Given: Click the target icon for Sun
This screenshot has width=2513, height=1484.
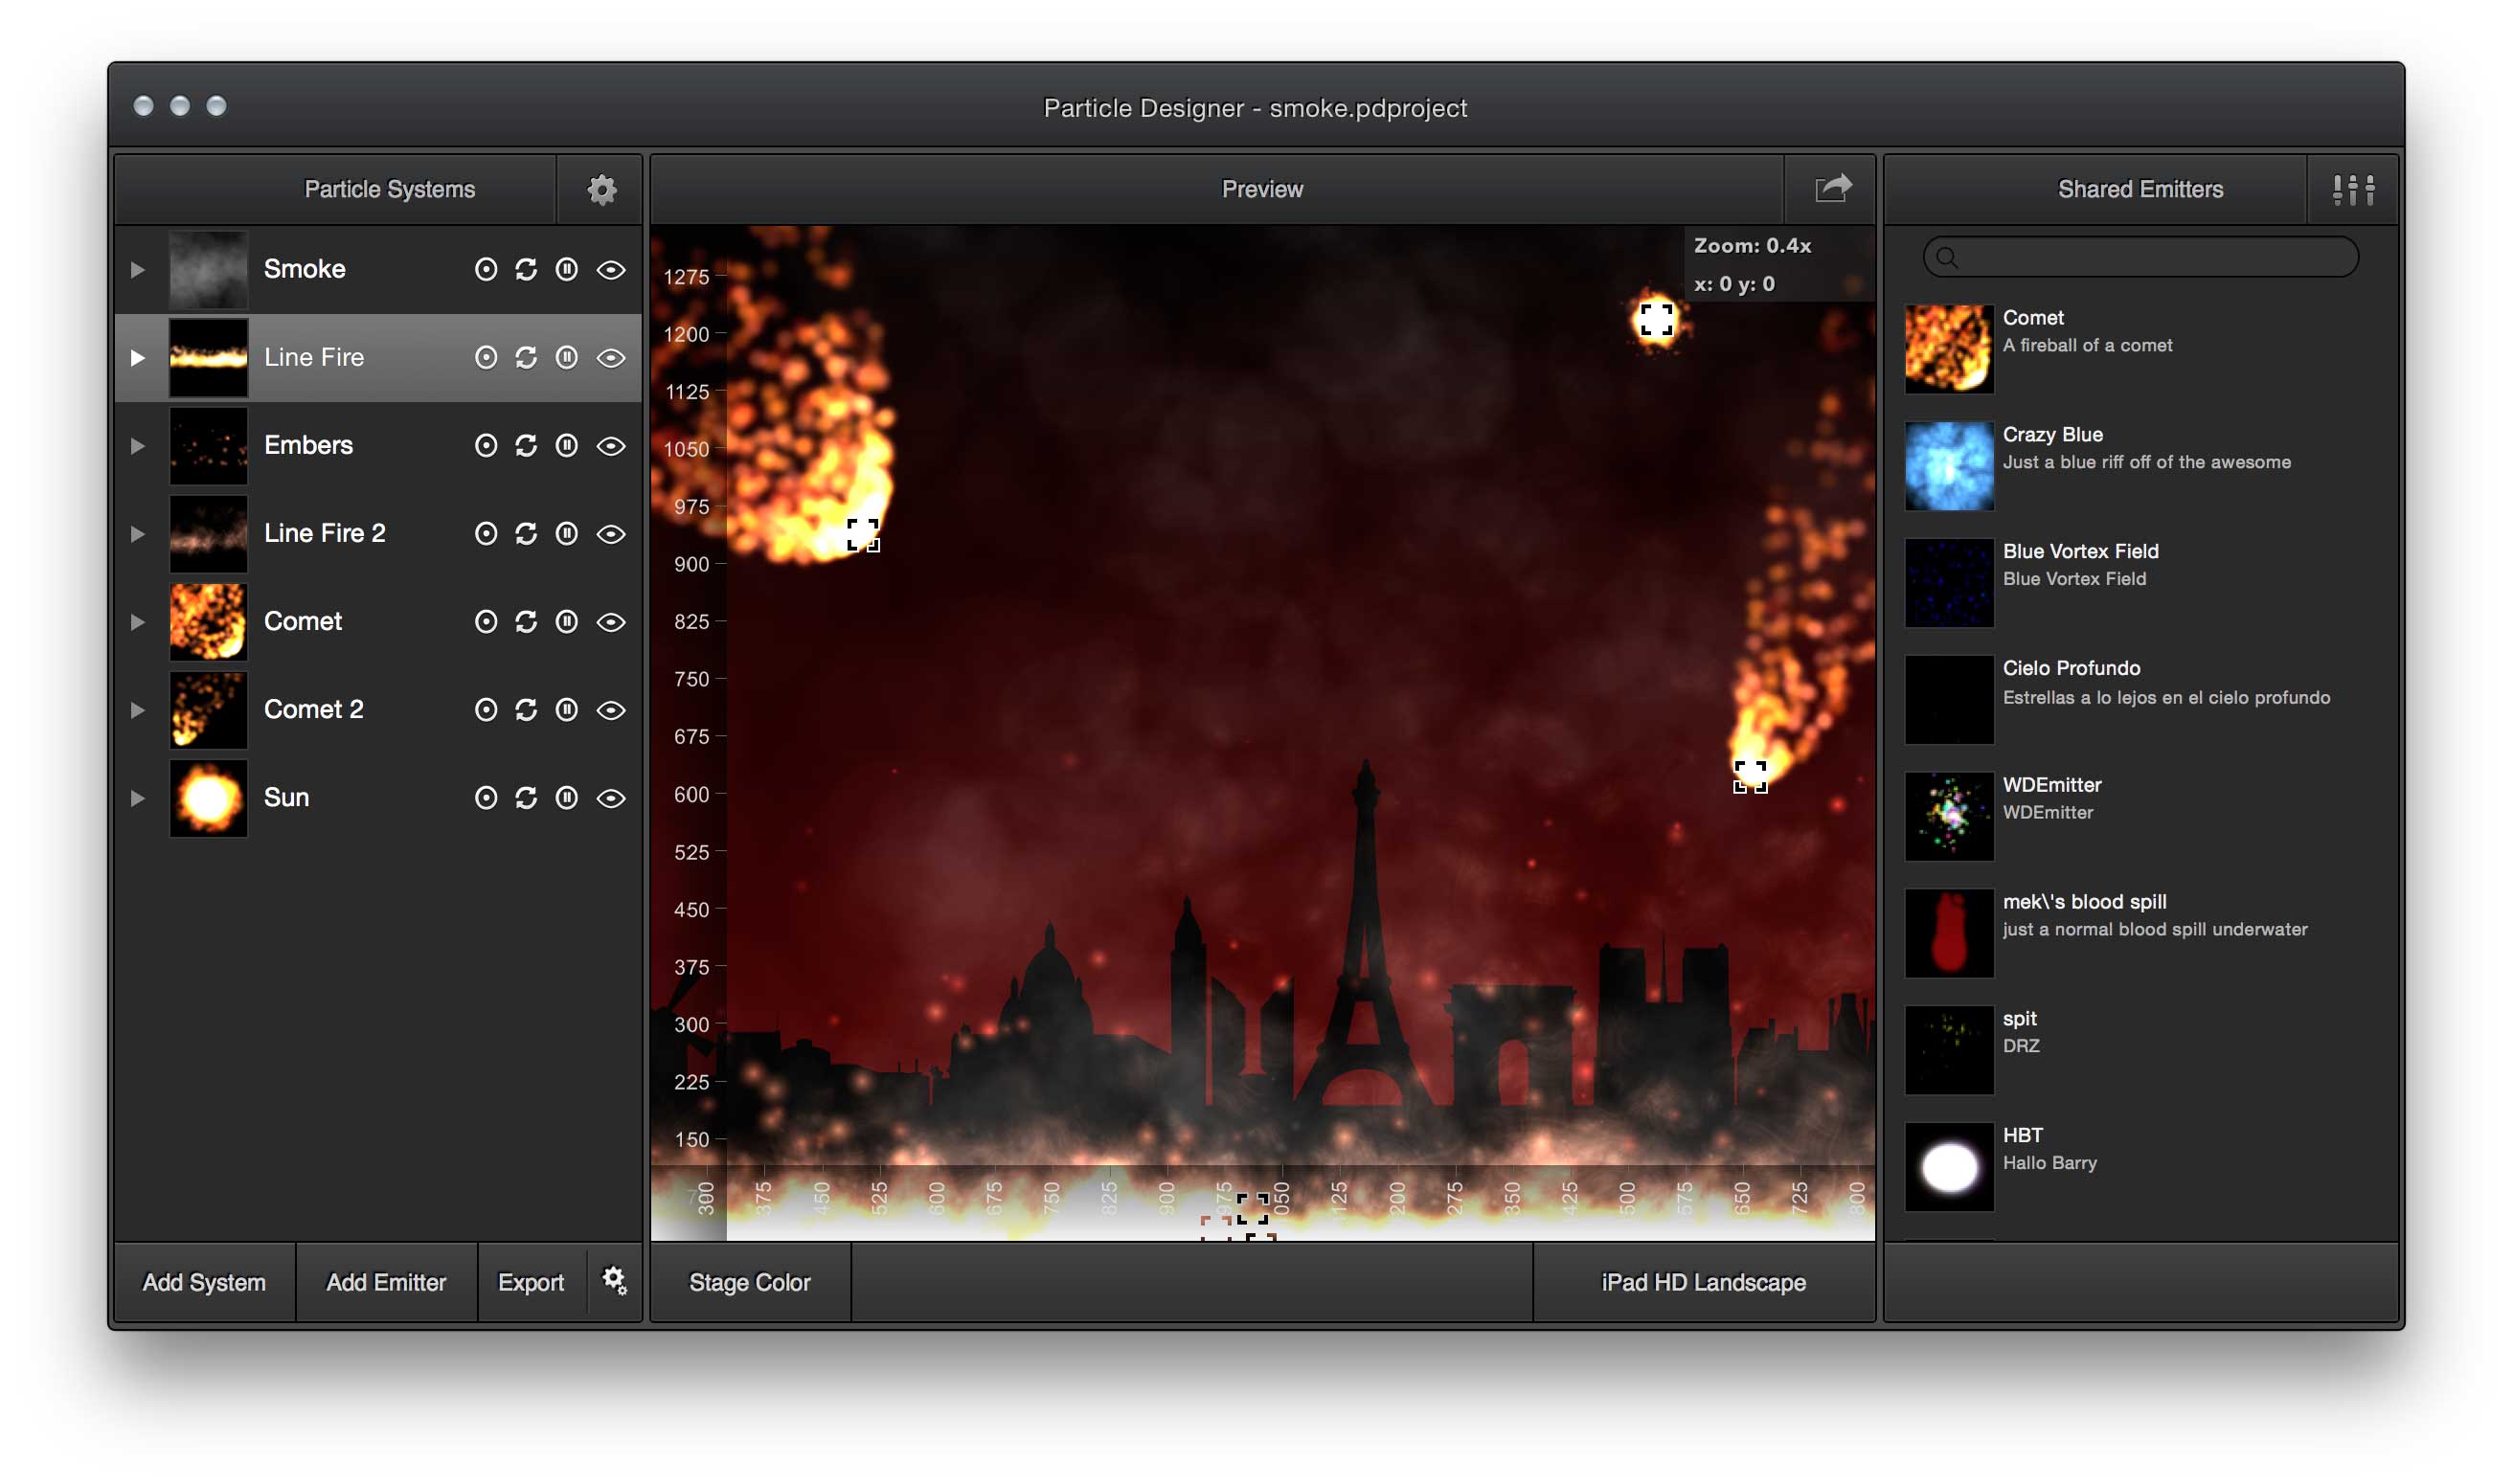Looking at the screenshot, I should [x=486, y=797].
